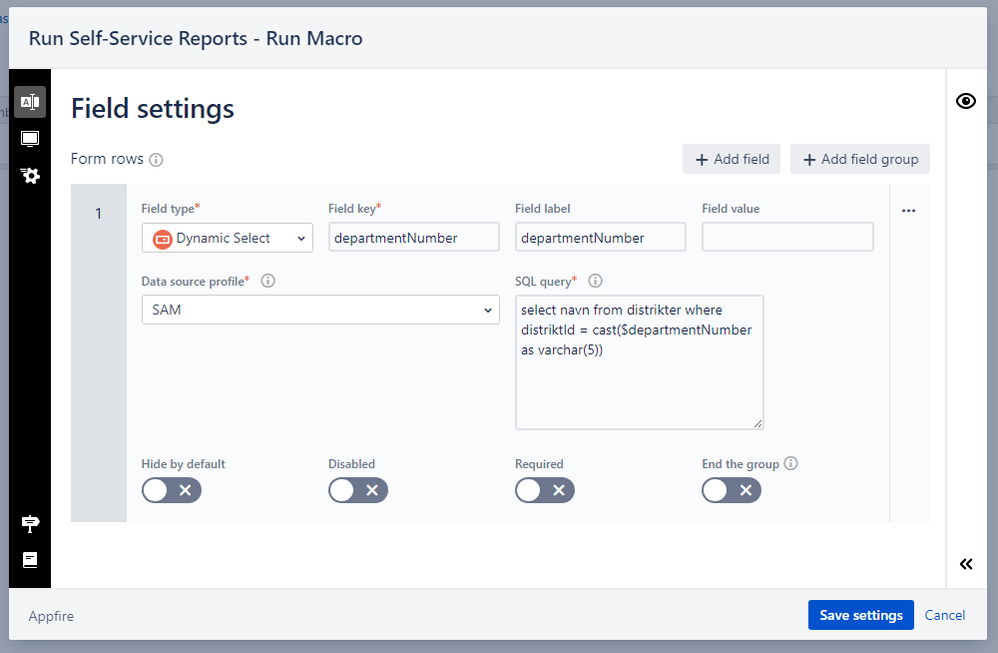
Task: Click the Field key input box
Action: pyautogui.click(x=414, y=237)
